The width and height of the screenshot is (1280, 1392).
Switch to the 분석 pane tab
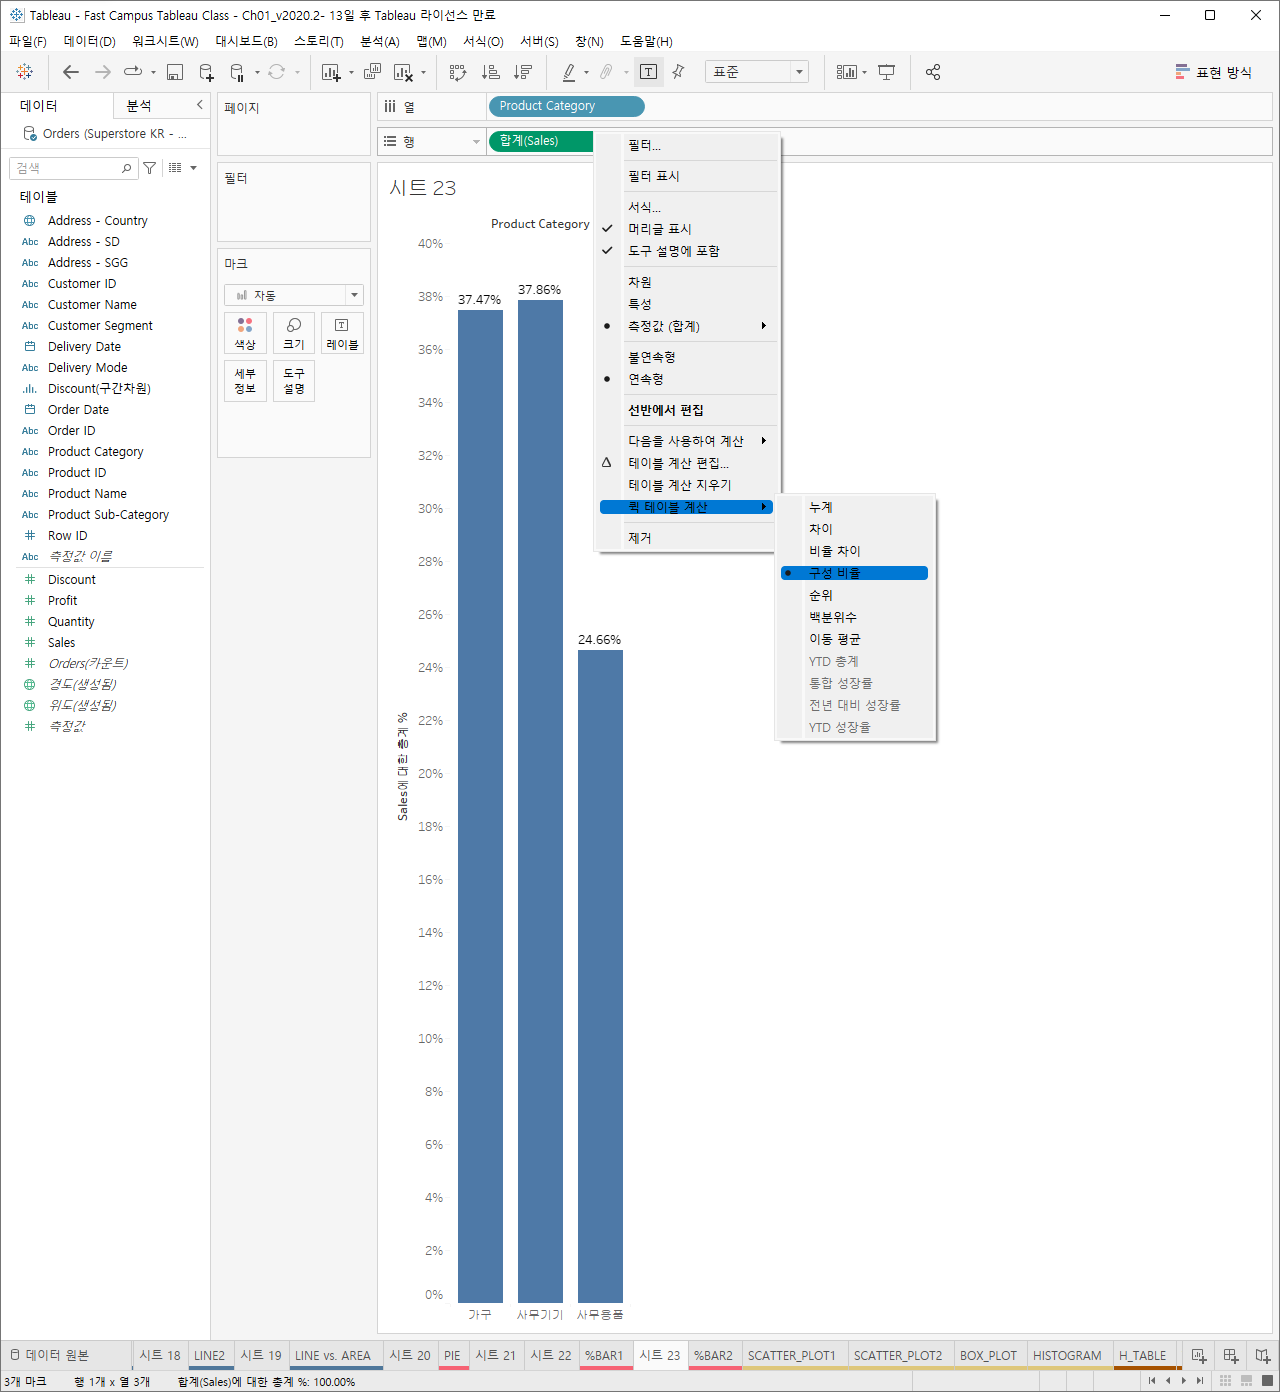tap(139, 105)
